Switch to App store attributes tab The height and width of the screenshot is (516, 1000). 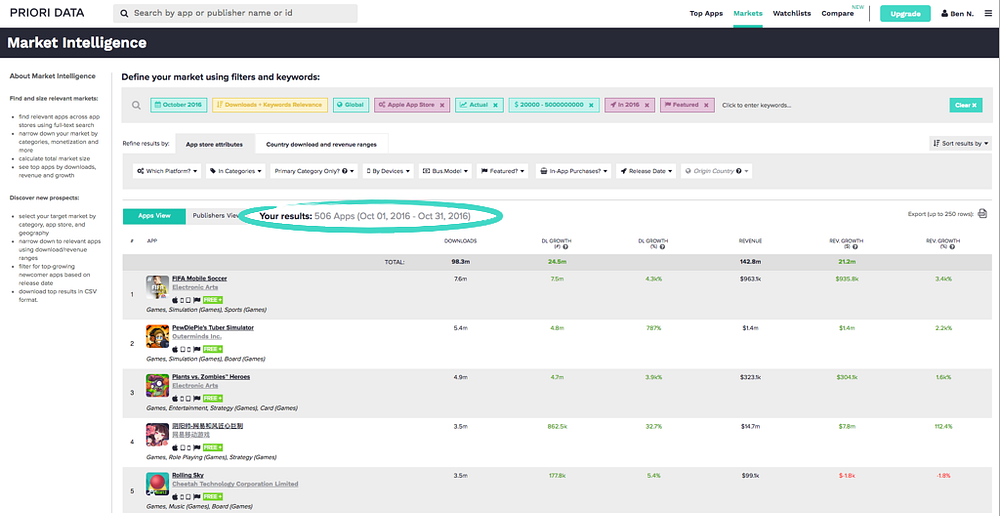(x=214, y=145)
